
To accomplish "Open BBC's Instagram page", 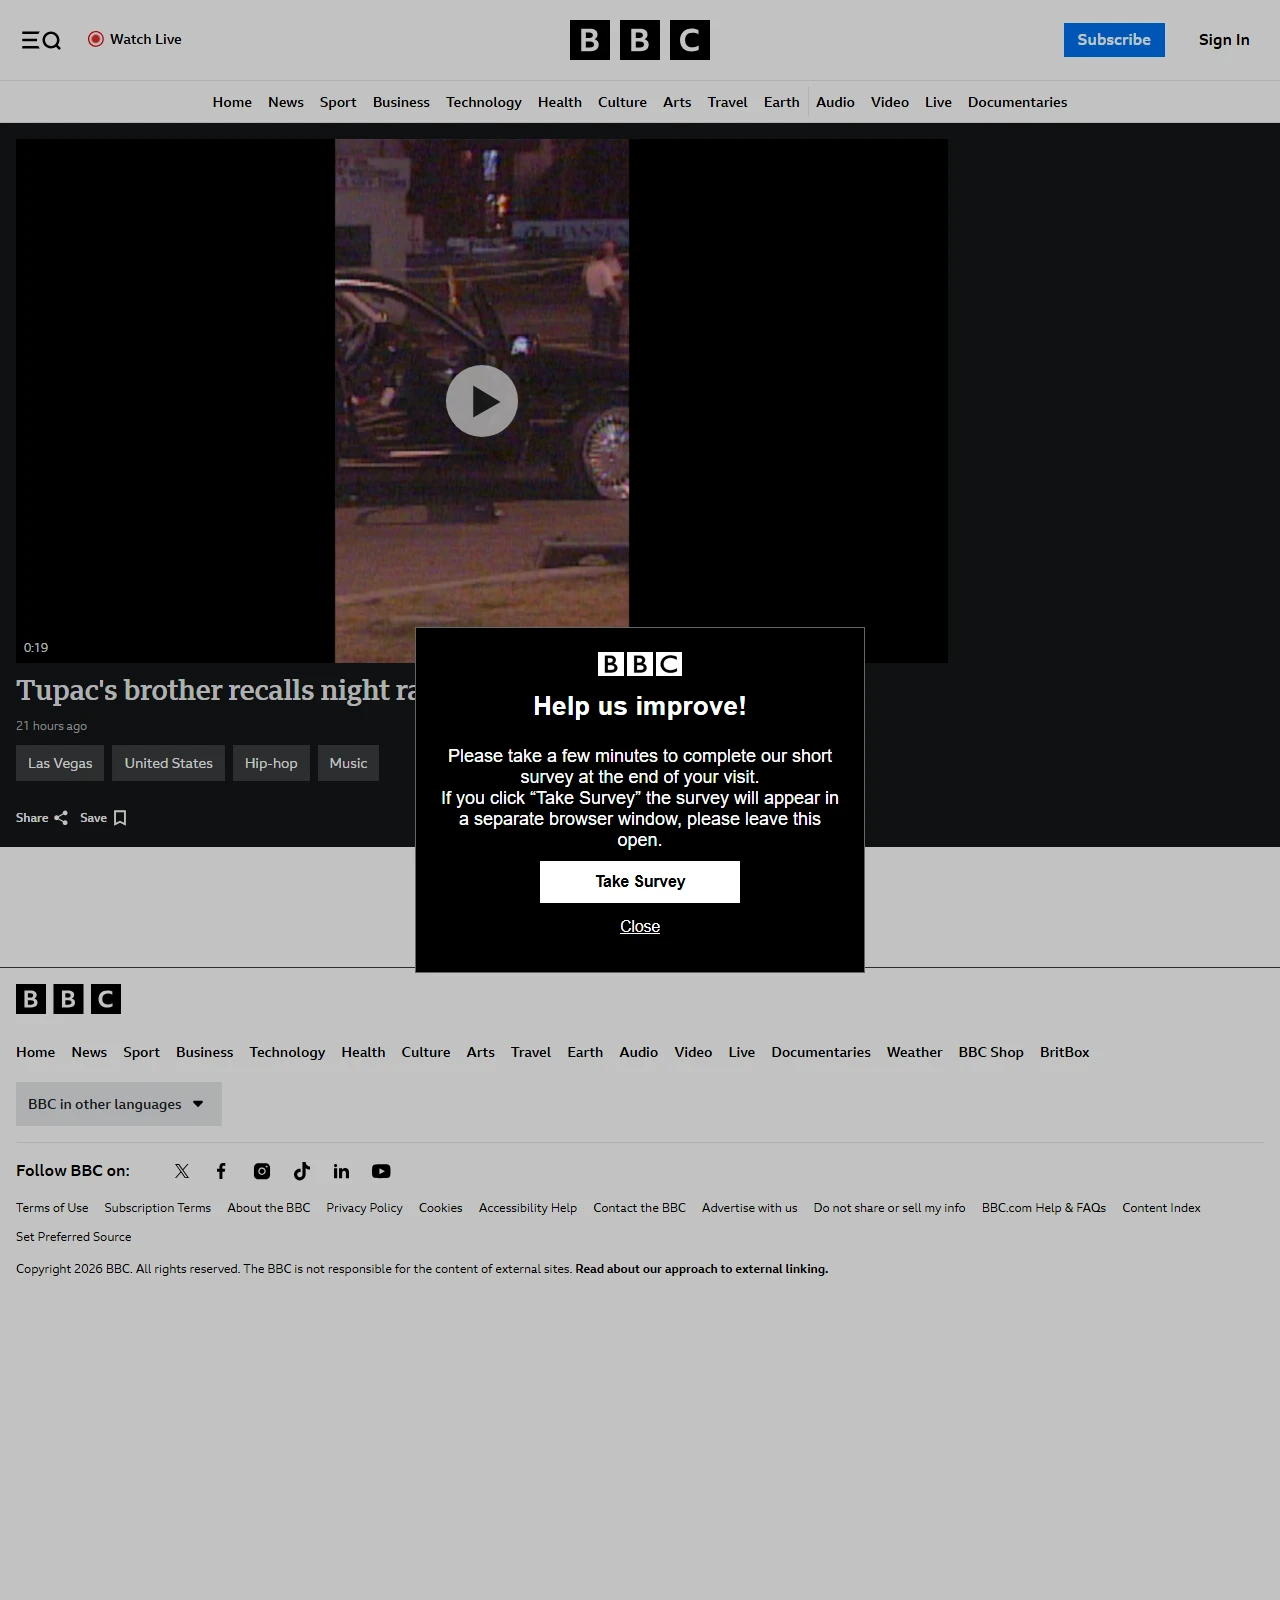I will coord(262,1171).
